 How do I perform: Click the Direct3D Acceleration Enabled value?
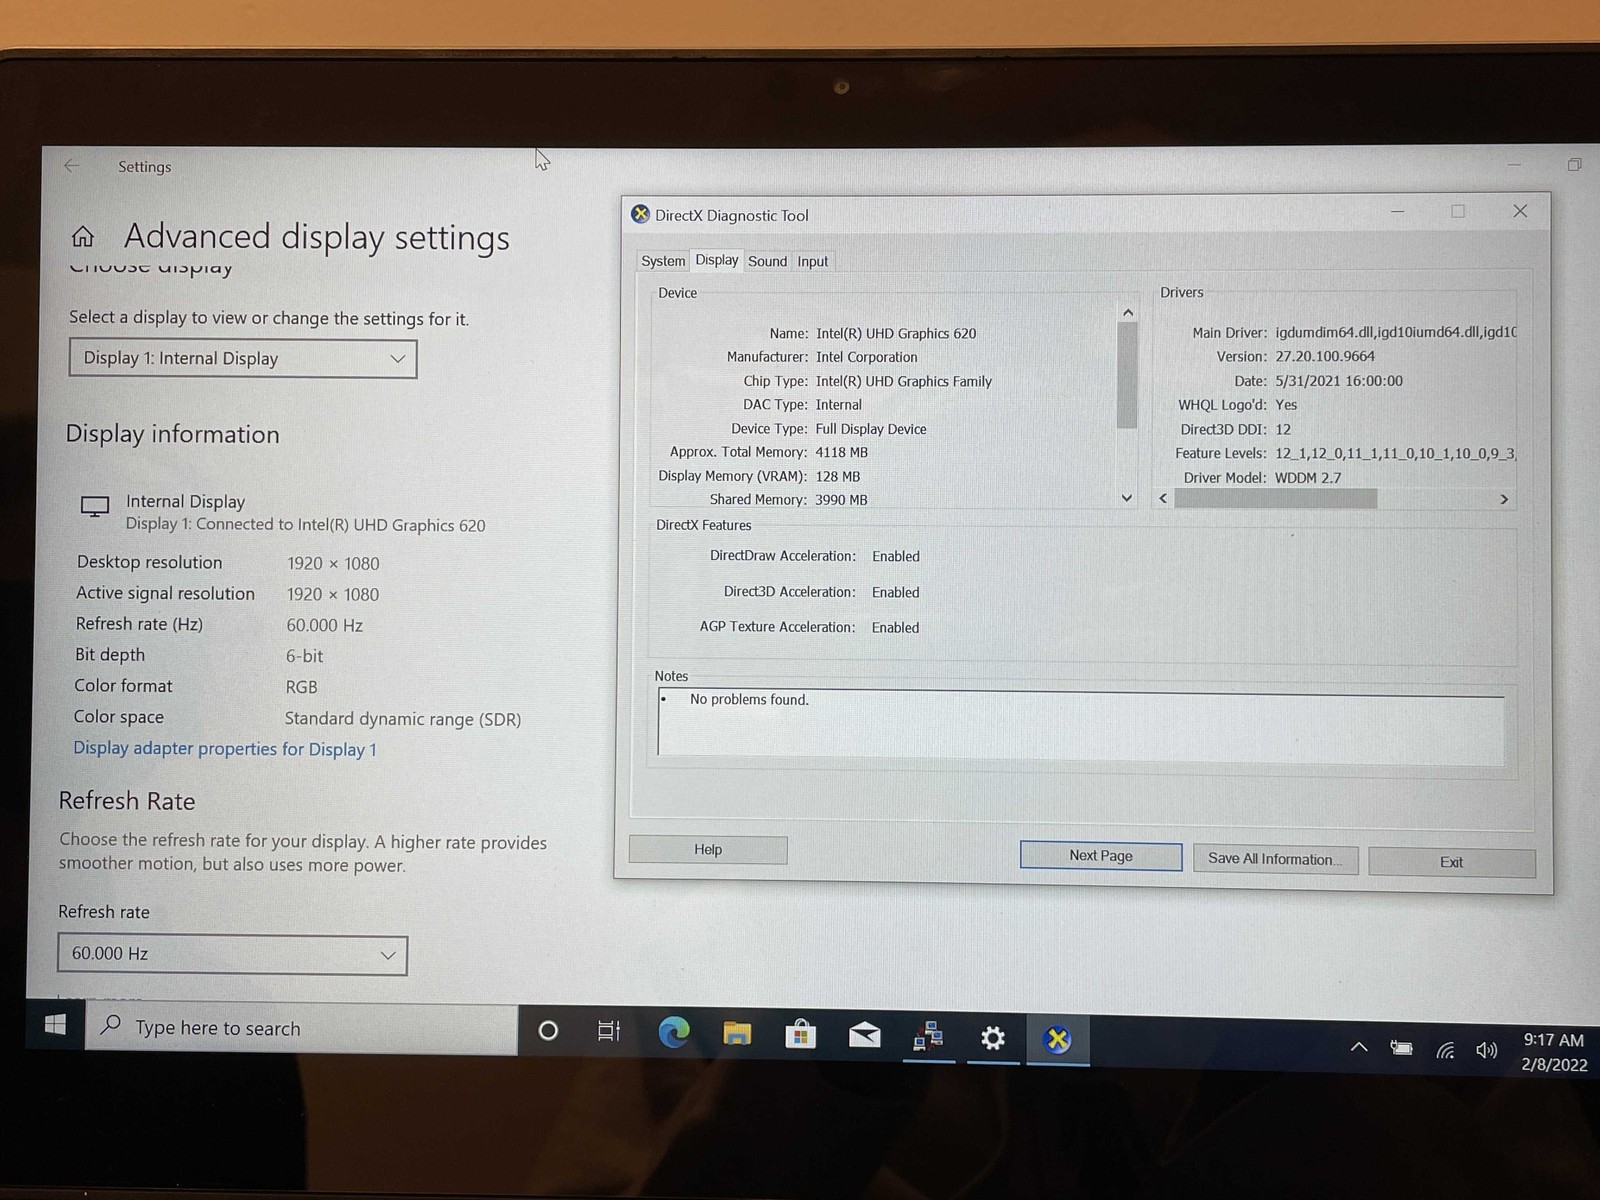click(895, 592)
